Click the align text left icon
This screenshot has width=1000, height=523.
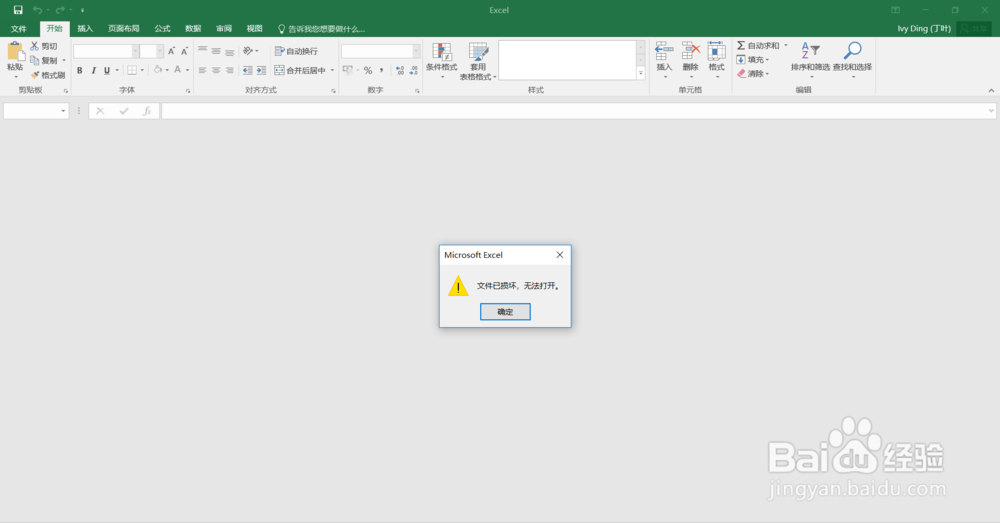(202, 70)
